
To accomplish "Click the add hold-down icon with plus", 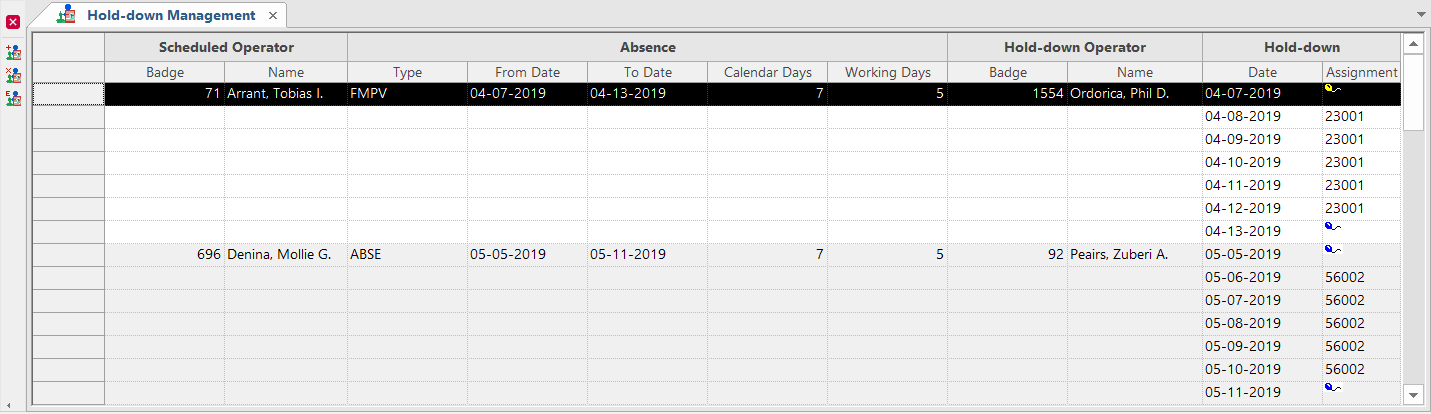I will (x=13, y=51).
